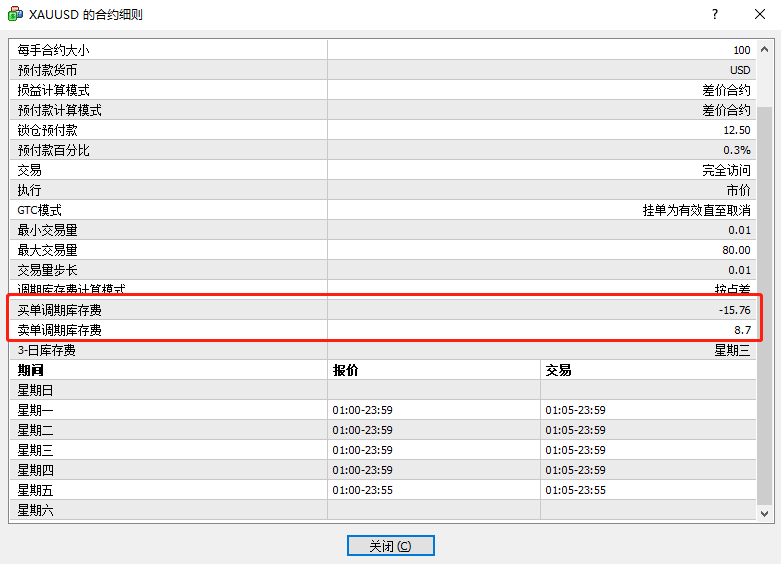Select the 锁仓预付款 row label
This screenshot has width=781, height=564.
coord(47,131)
